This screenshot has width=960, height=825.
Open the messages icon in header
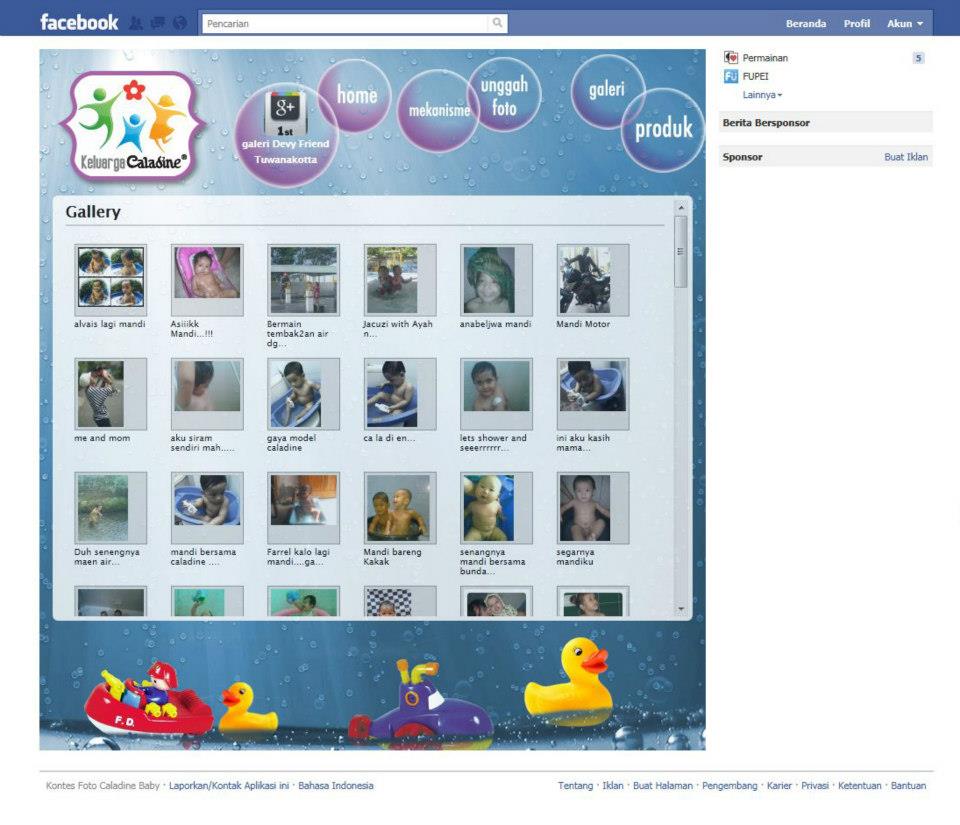coord(158,23)
